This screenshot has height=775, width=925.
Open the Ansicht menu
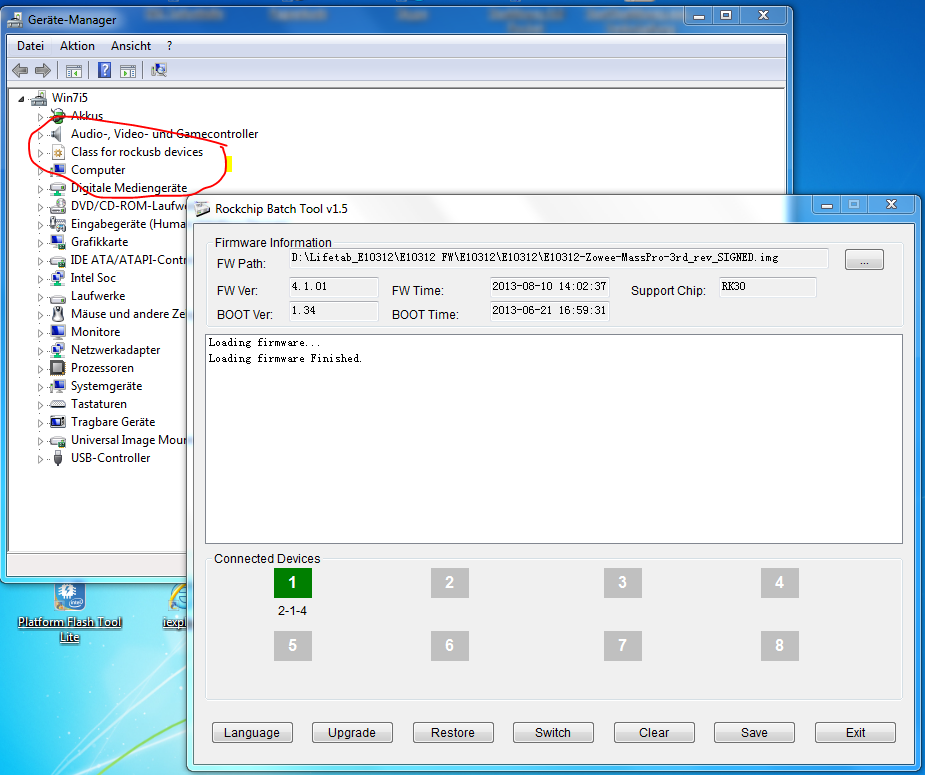[x=131, y=46]
